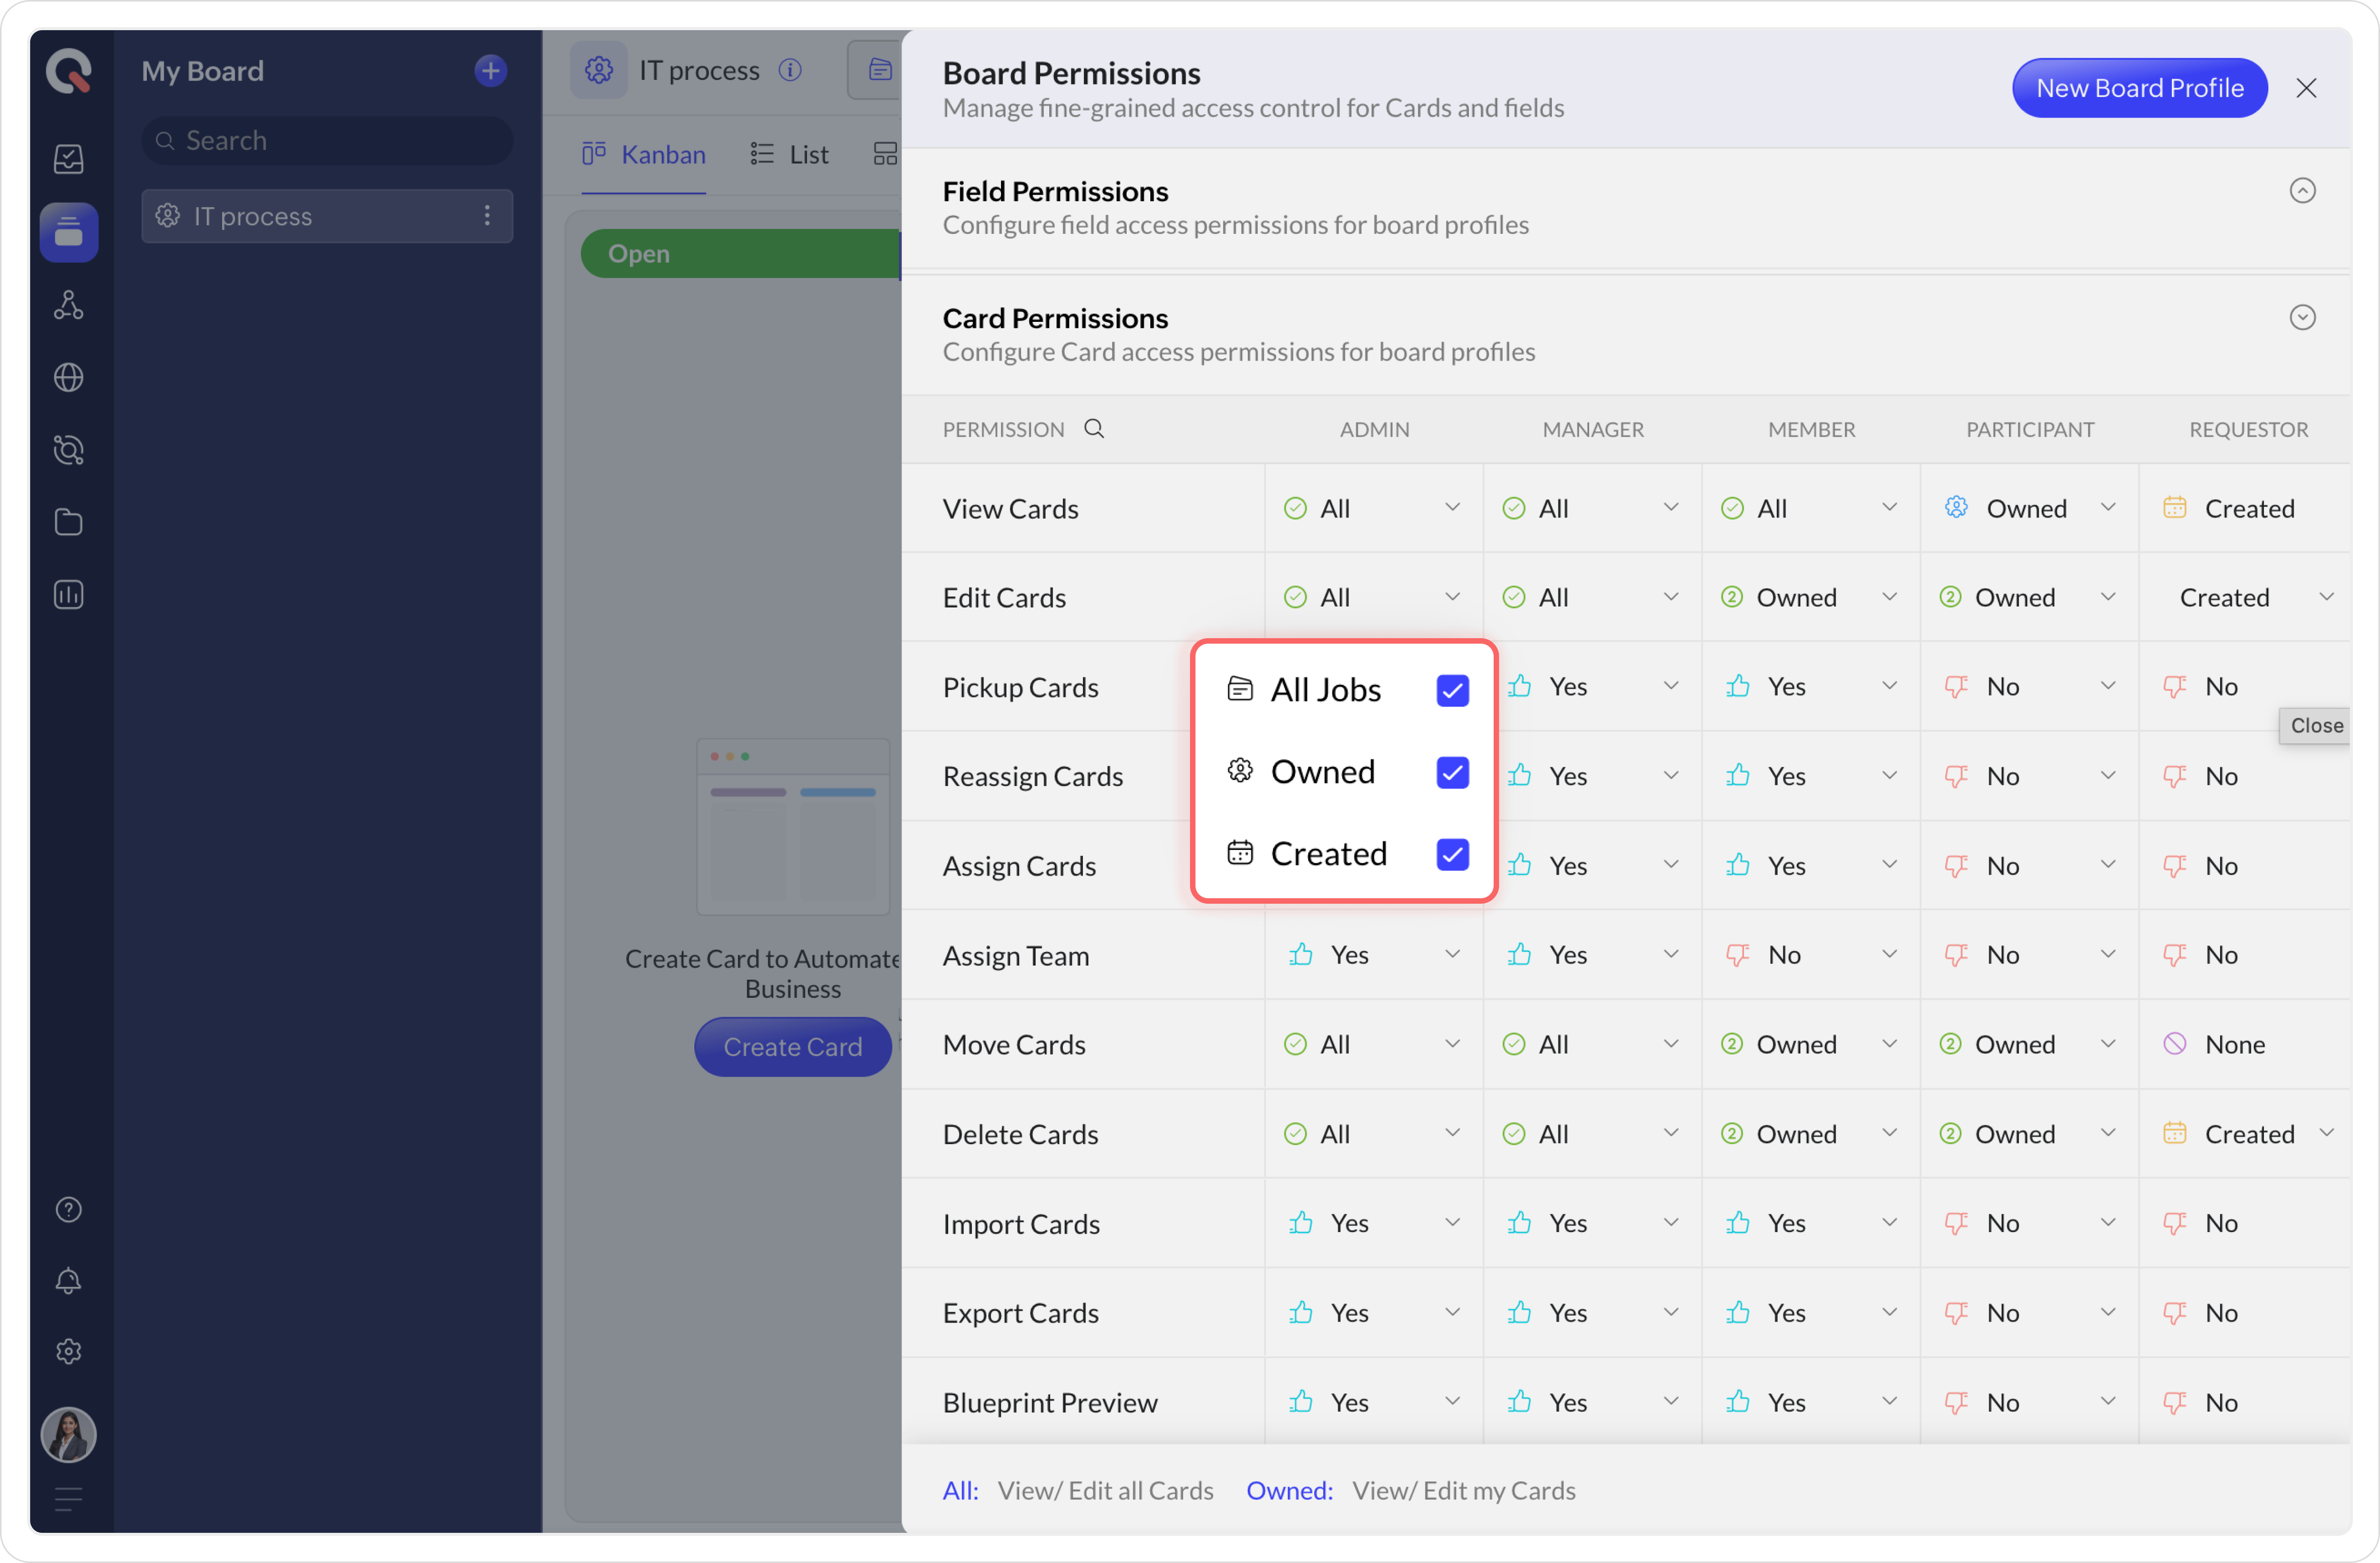The width and height of the screenshot is (2380, 1563).
Task: Collapse the Field Permissions section chevron
Action: (2302, 190)
